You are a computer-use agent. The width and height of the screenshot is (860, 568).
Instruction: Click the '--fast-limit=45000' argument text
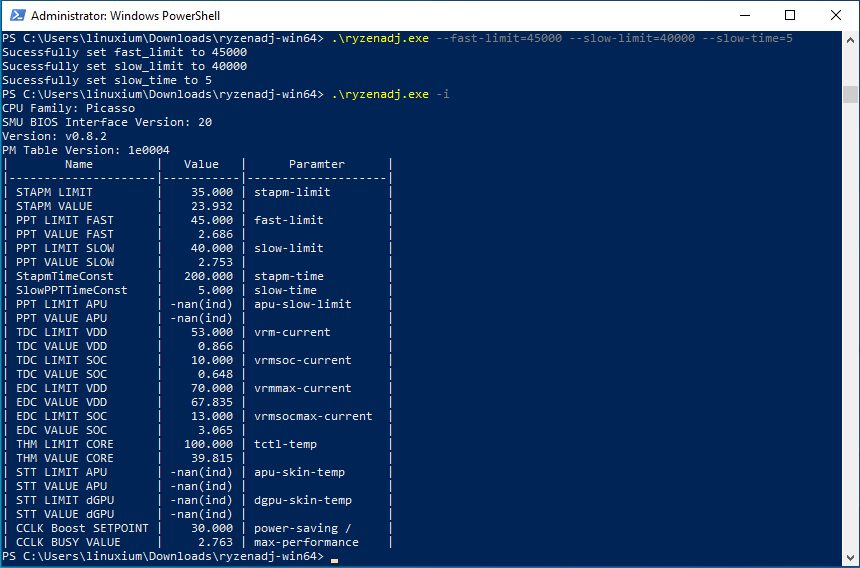[x=499, y=38]
